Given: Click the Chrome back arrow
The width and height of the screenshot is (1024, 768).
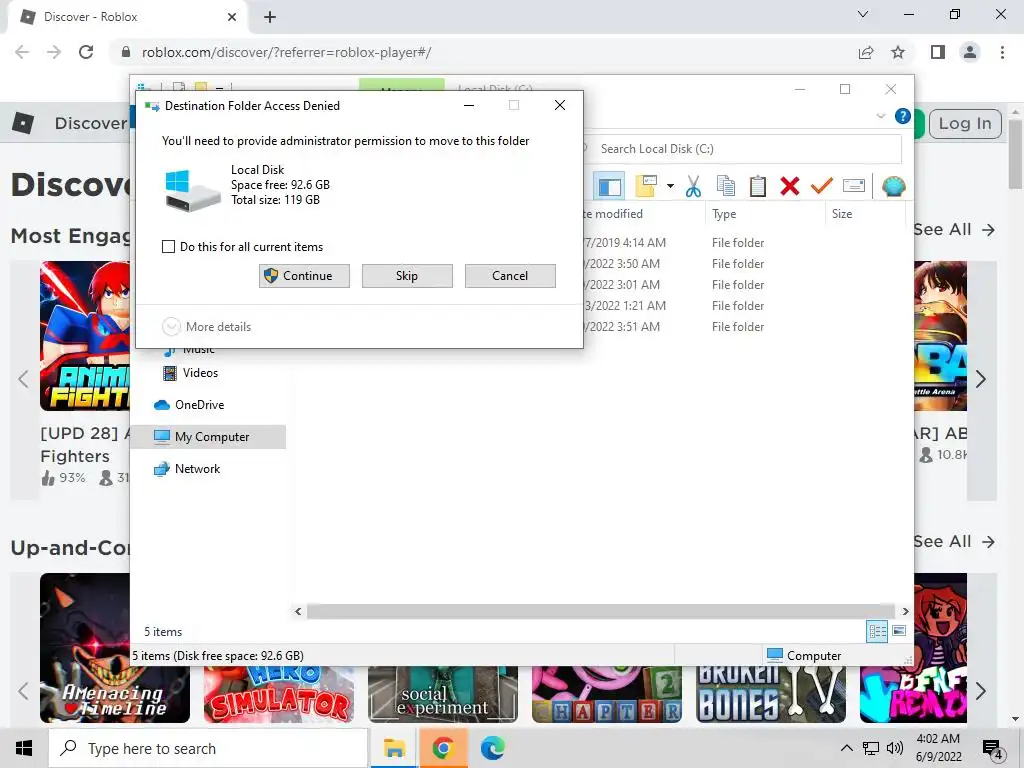Looking at the screenshot, I should click(x=22, y=52).
